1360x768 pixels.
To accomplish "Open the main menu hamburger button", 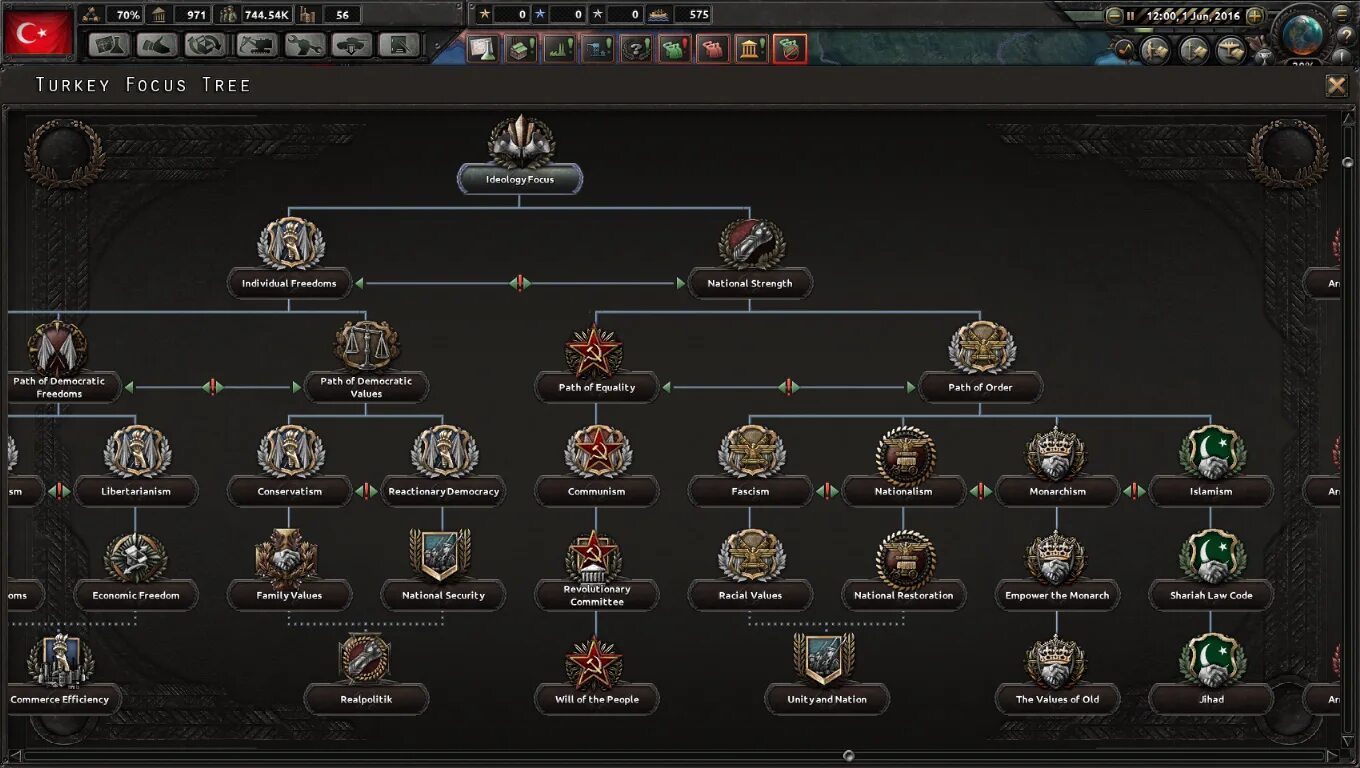I will tap(1342, 14).
